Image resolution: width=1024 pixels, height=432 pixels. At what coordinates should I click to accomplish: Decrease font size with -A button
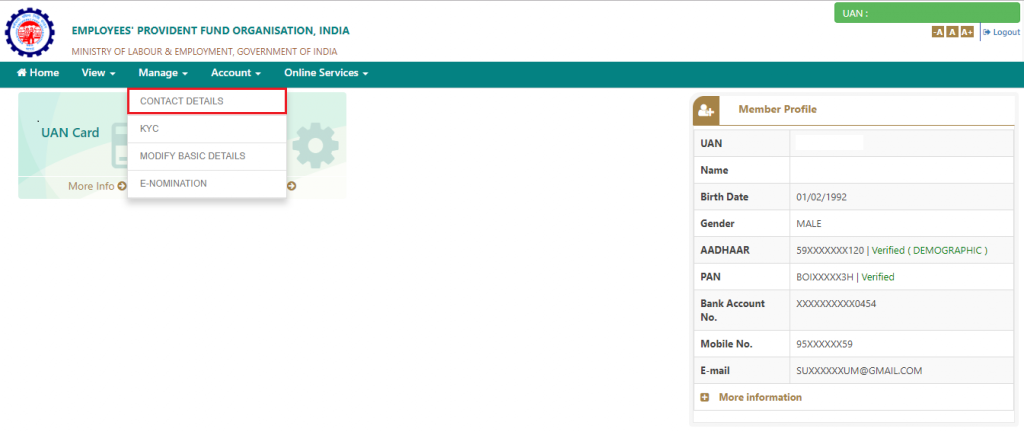938,32
